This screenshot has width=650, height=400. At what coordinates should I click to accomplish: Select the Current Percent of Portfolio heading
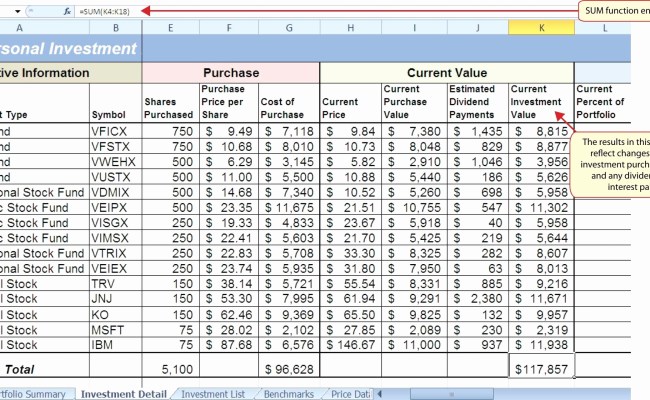(603, 103)
